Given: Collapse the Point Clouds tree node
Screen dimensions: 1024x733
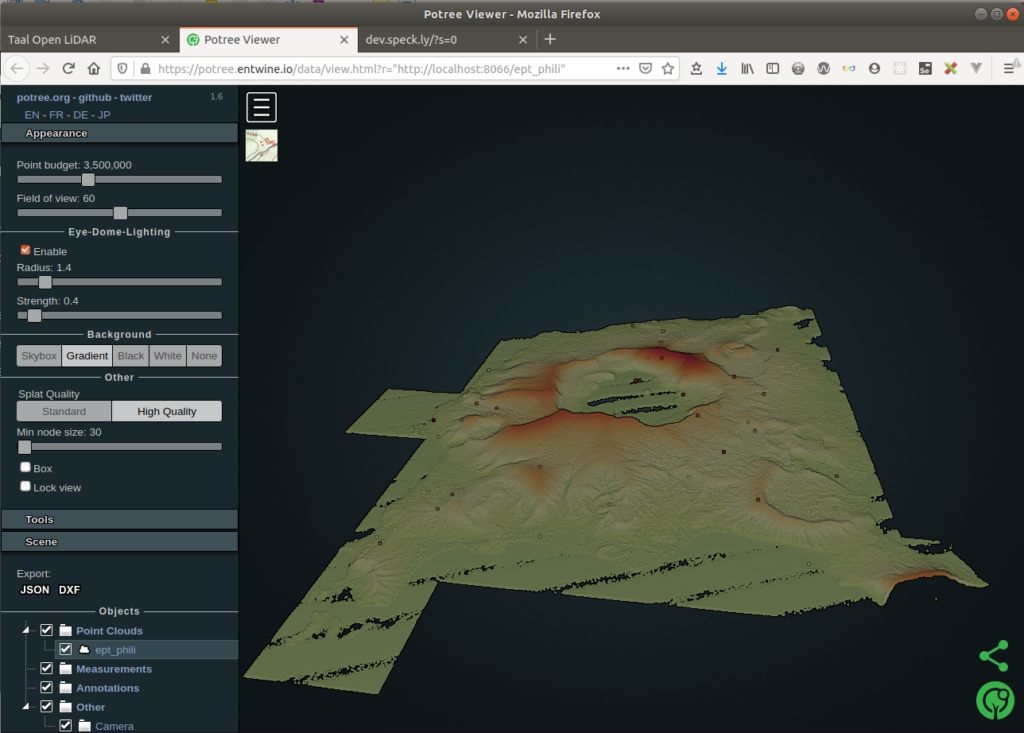Looking at the screenshot, I should pyautogui.click(x=26, y=630).
